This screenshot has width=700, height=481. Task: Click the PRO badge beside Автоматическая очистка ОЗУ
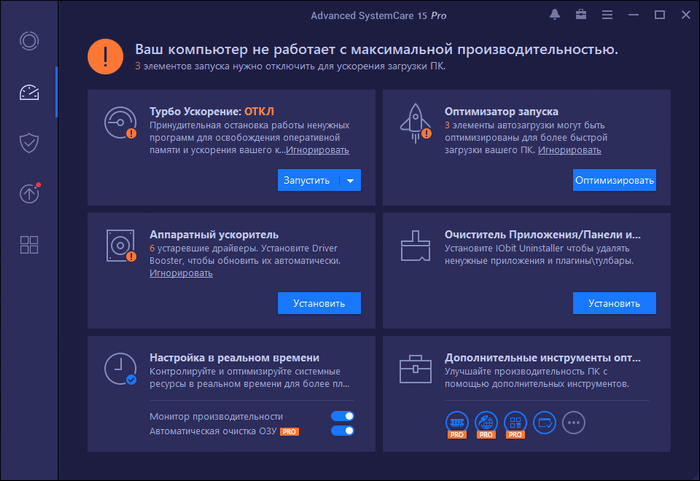pos(289,431)
